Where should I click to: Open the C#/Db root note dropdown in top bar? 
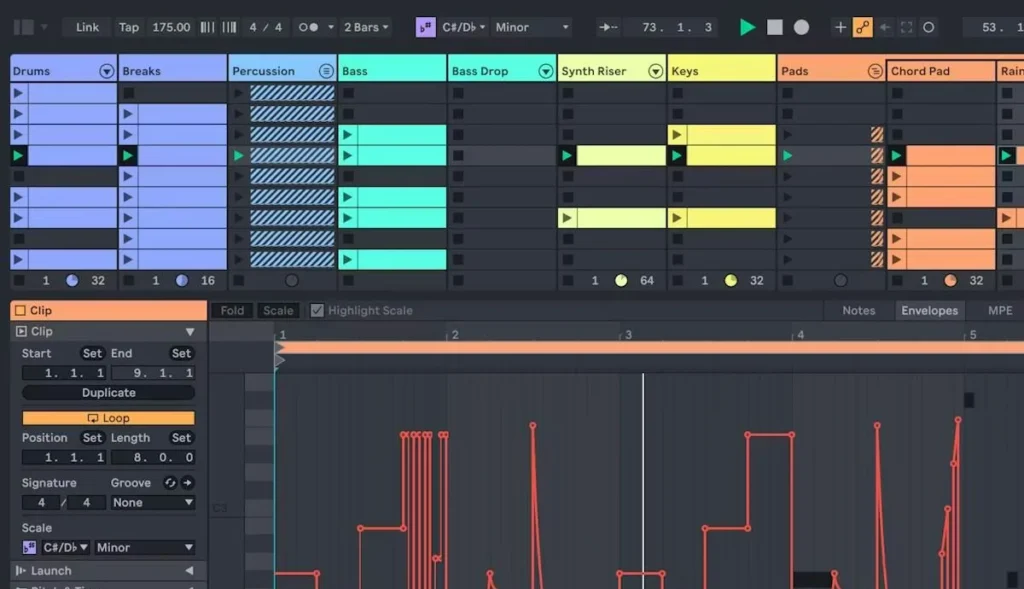point(464,27)
